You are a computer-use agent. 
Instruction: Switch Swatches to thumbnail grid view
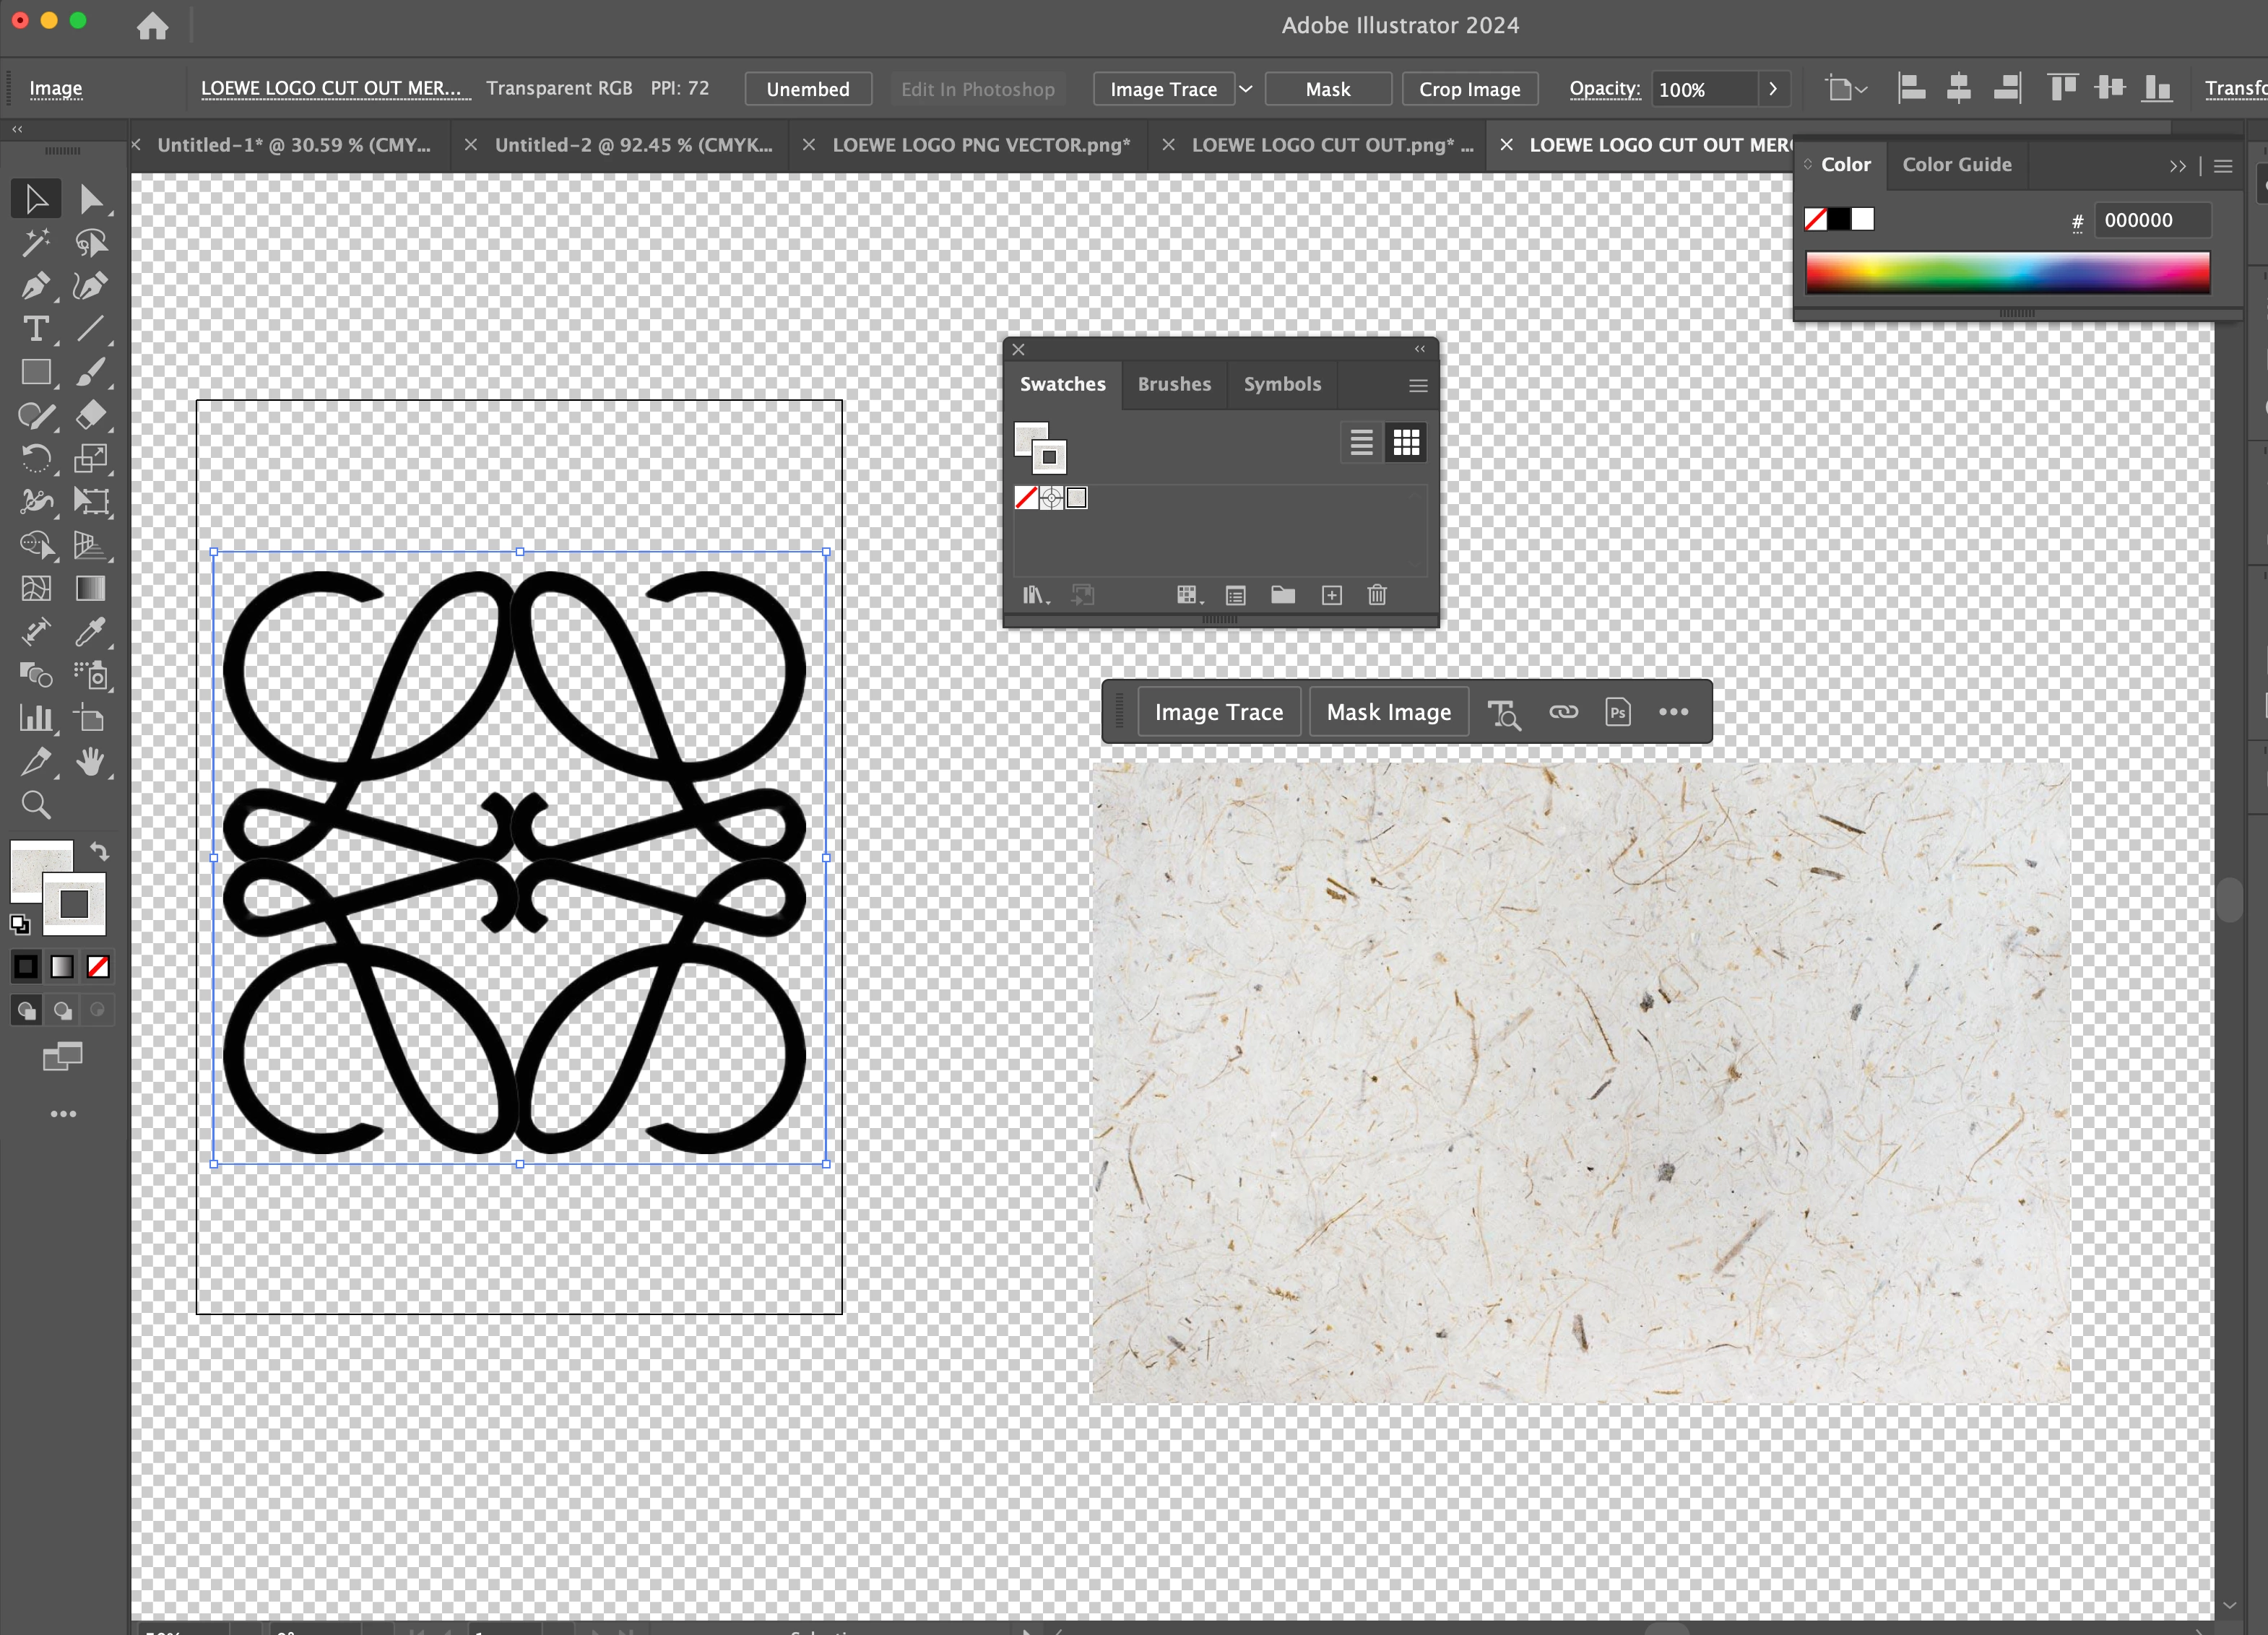[x=1406, y=442]
